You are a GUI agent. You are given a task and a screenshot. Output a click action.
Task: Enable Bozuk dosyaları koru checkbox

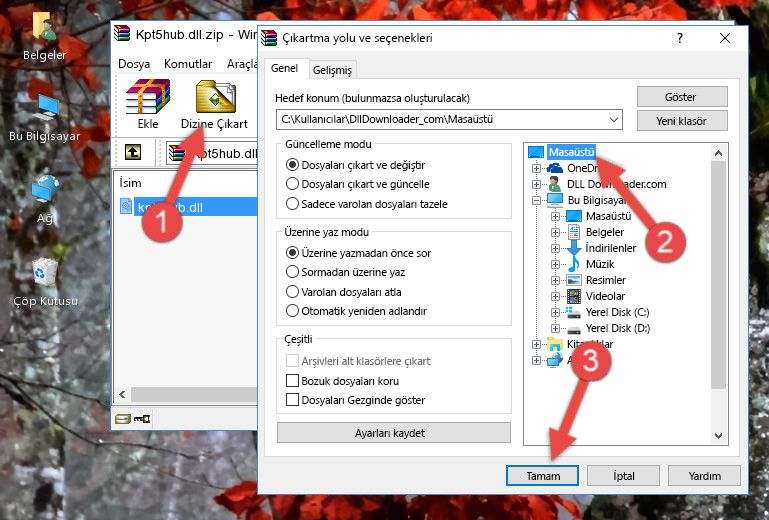292,381
